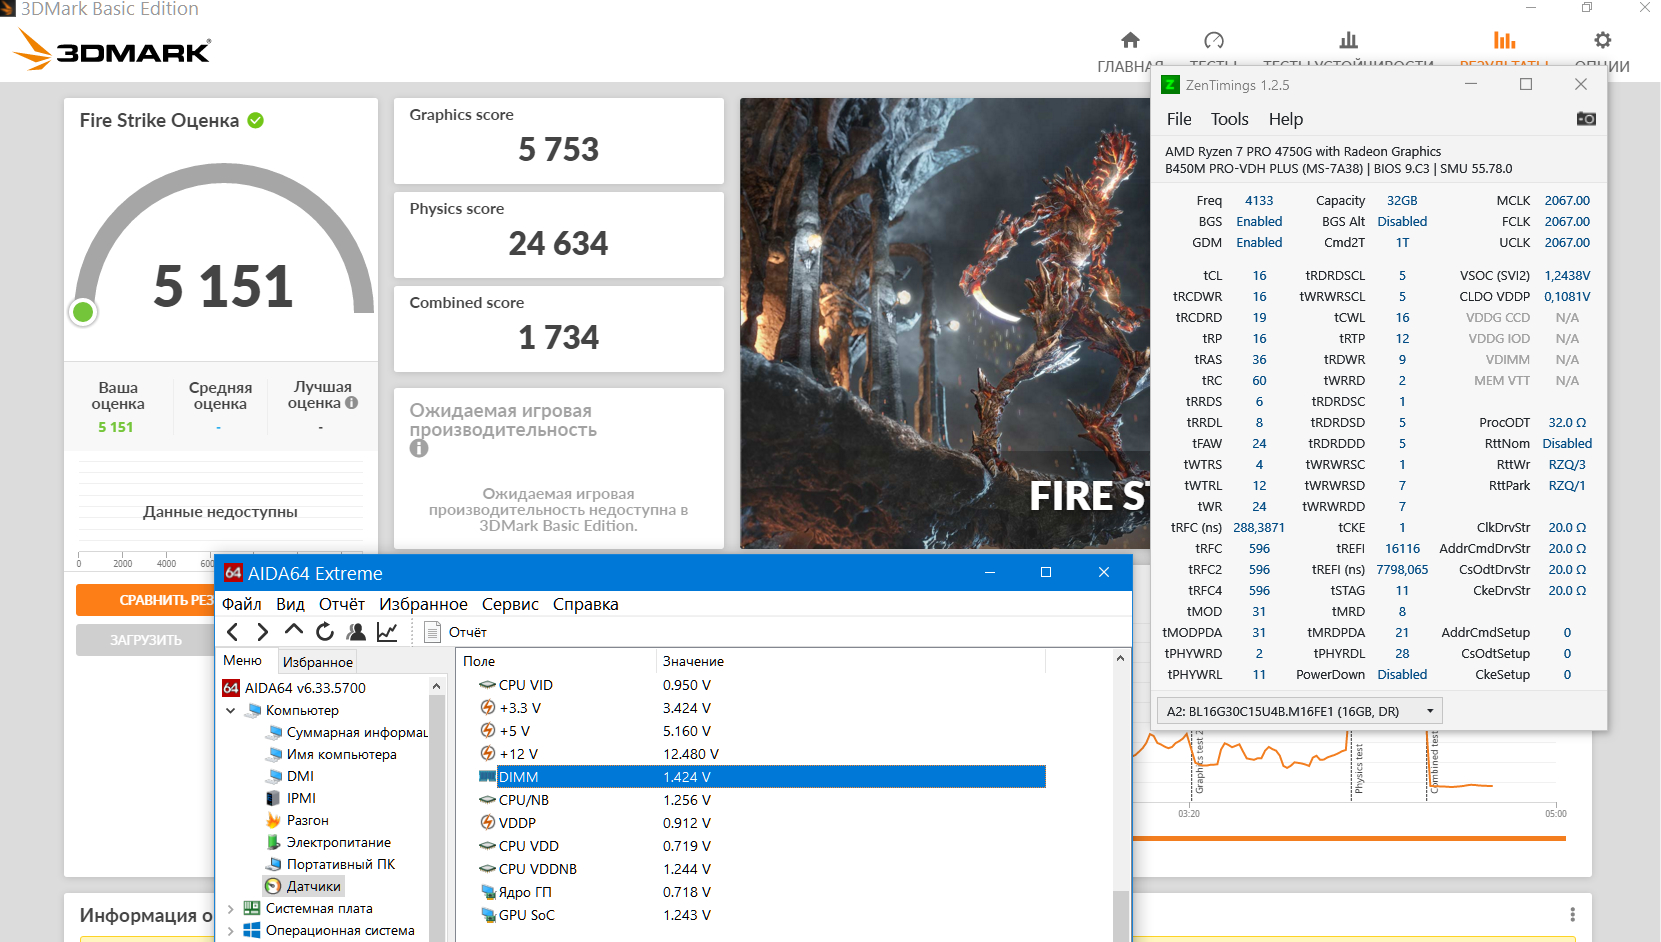The width and height of the screenshot is (1661, 942).
Task: Click the 3DMark logo
Action: click(x=112, y=49)
